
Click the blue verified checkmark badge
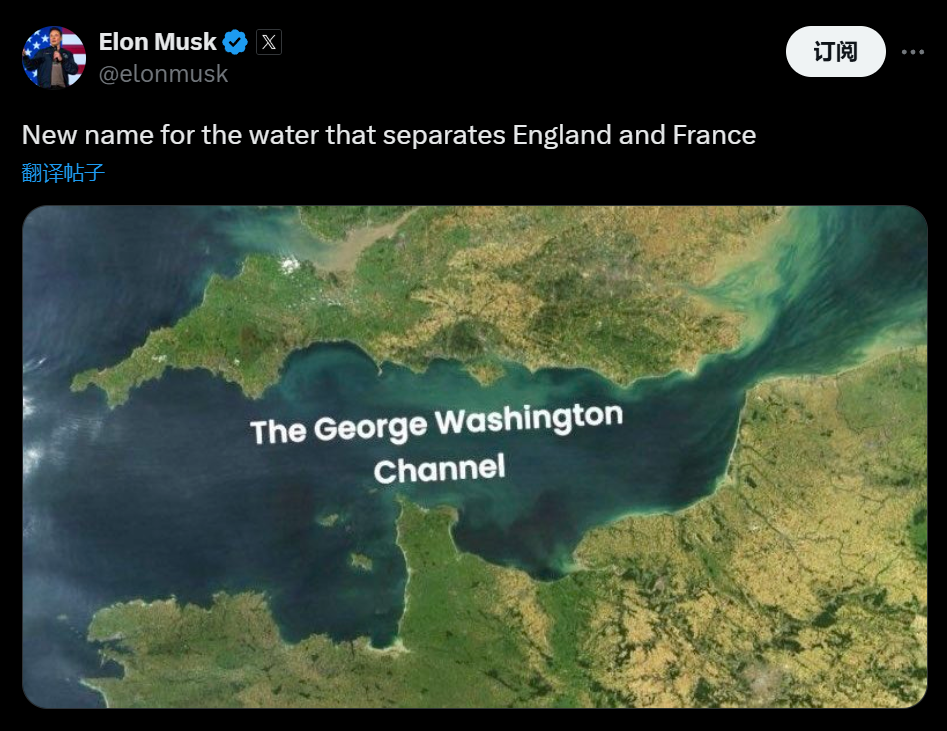(x=236, y=42)
